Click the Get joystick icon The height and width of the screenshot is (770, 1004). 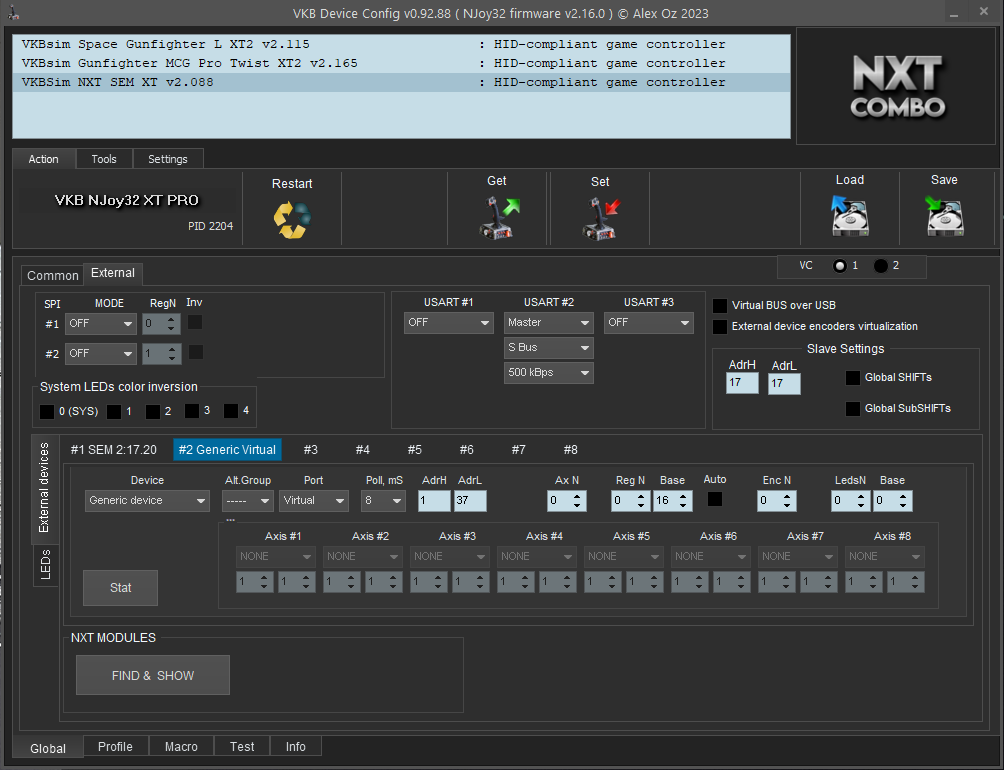[x=499, y=218]
